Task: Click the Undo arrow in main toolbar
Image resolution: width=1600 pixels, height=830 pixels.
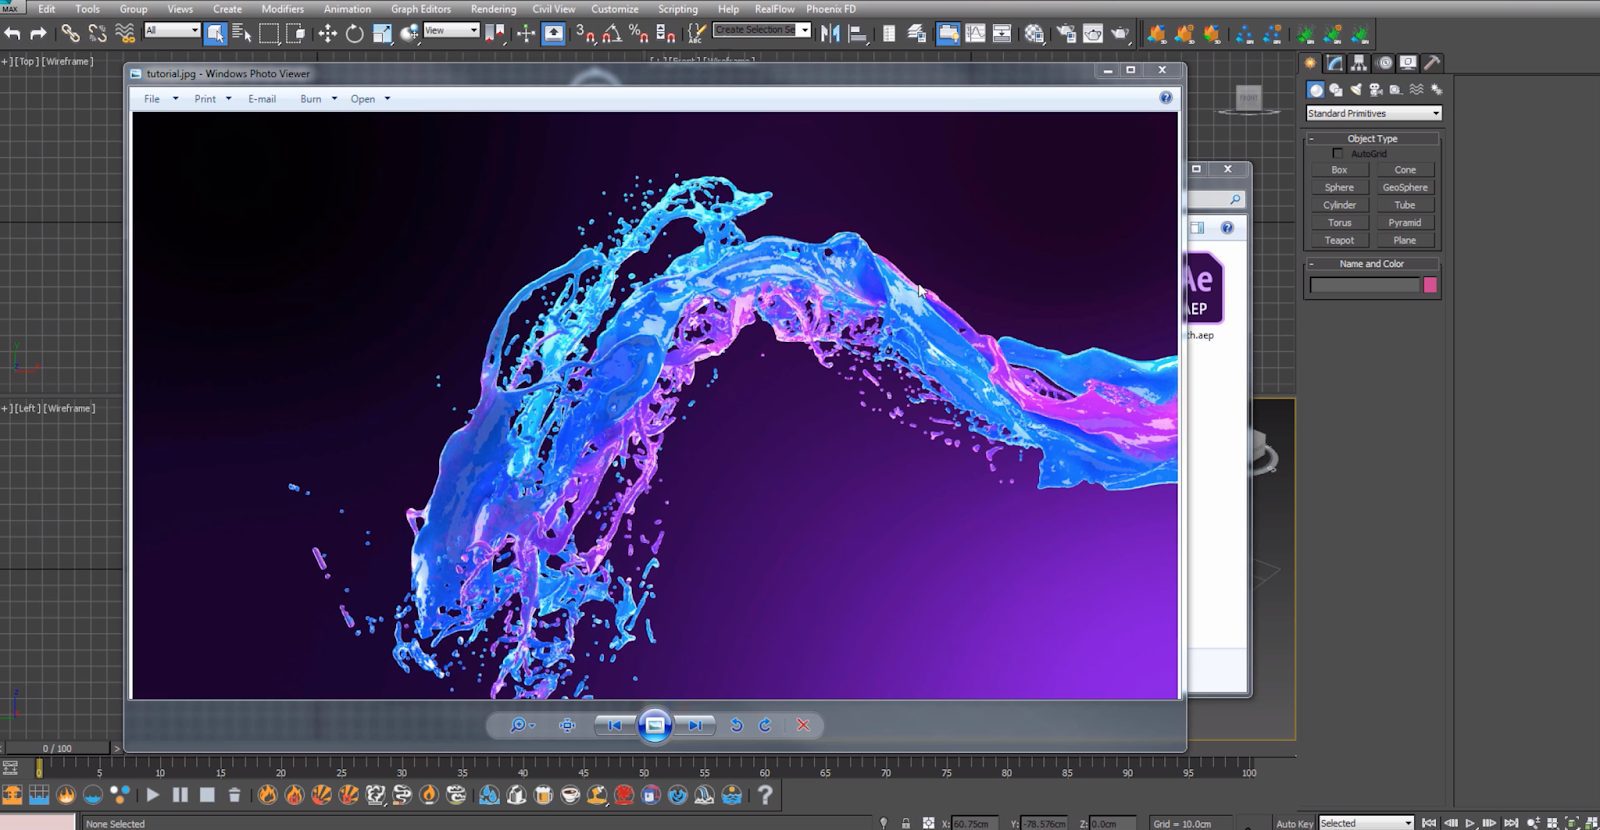Action: click(12, 34)
